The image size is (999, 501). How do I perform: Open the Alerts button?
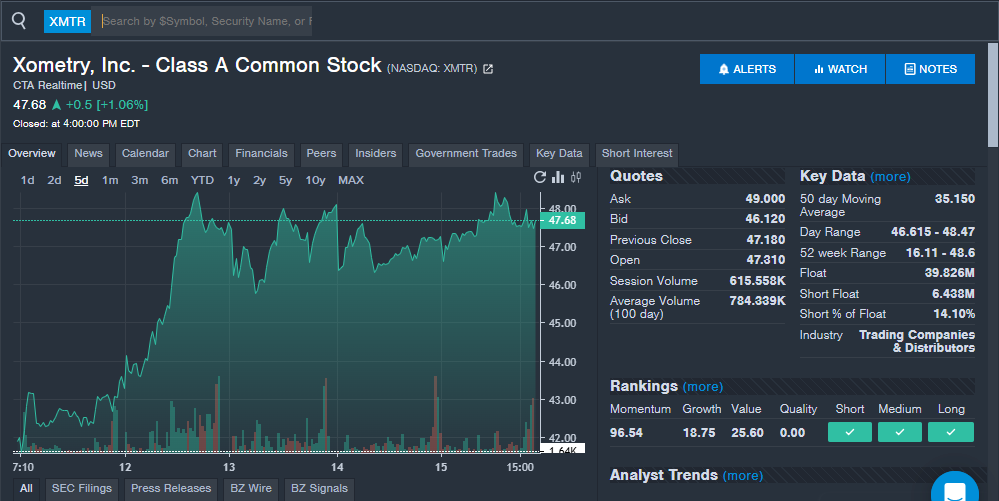point(747,69)
